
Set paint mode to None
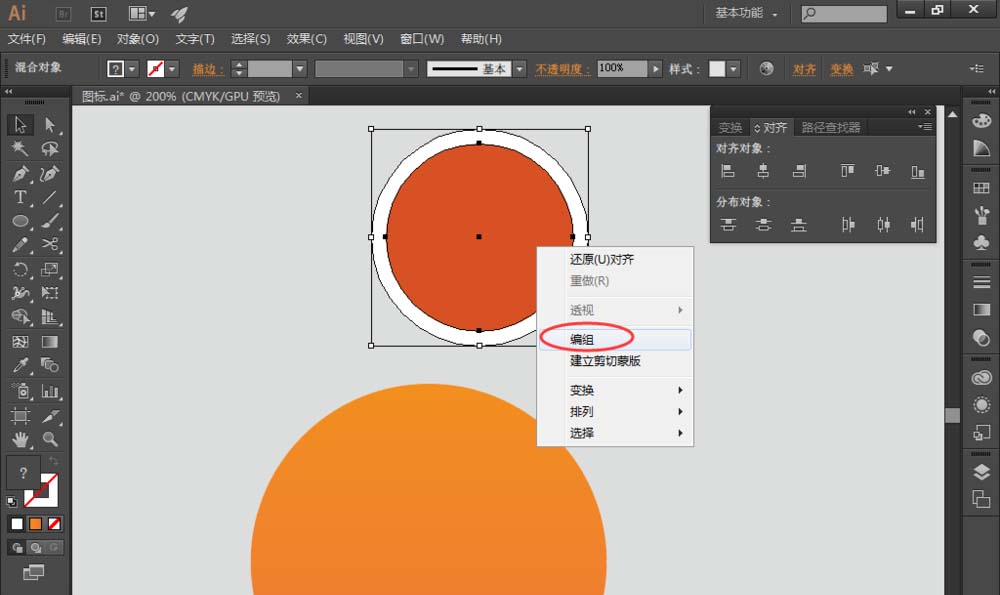tap(54, 524)
